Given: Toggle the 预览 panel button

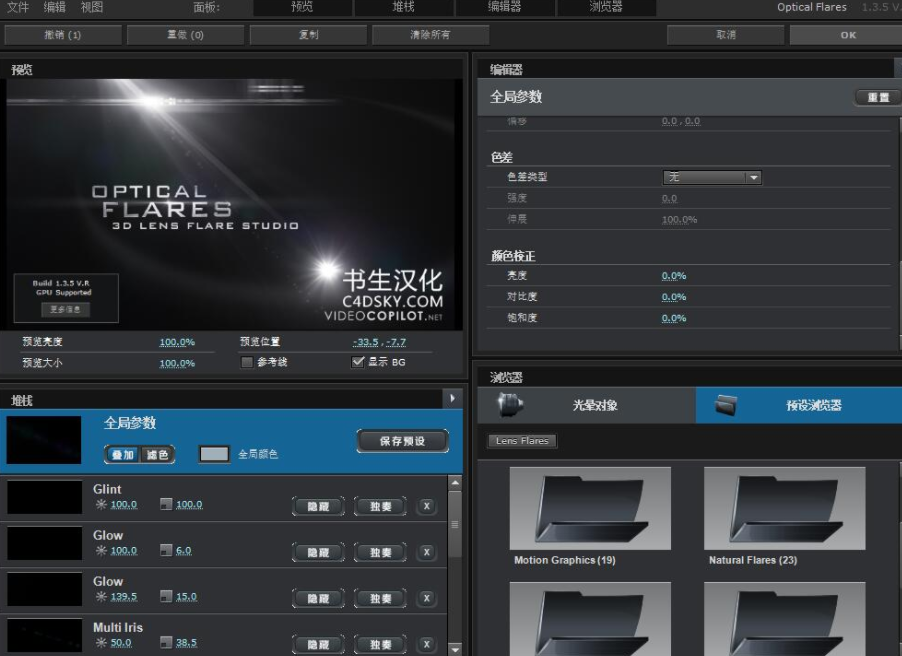Looking at the screenshot, I should click(x=303, y=7).
